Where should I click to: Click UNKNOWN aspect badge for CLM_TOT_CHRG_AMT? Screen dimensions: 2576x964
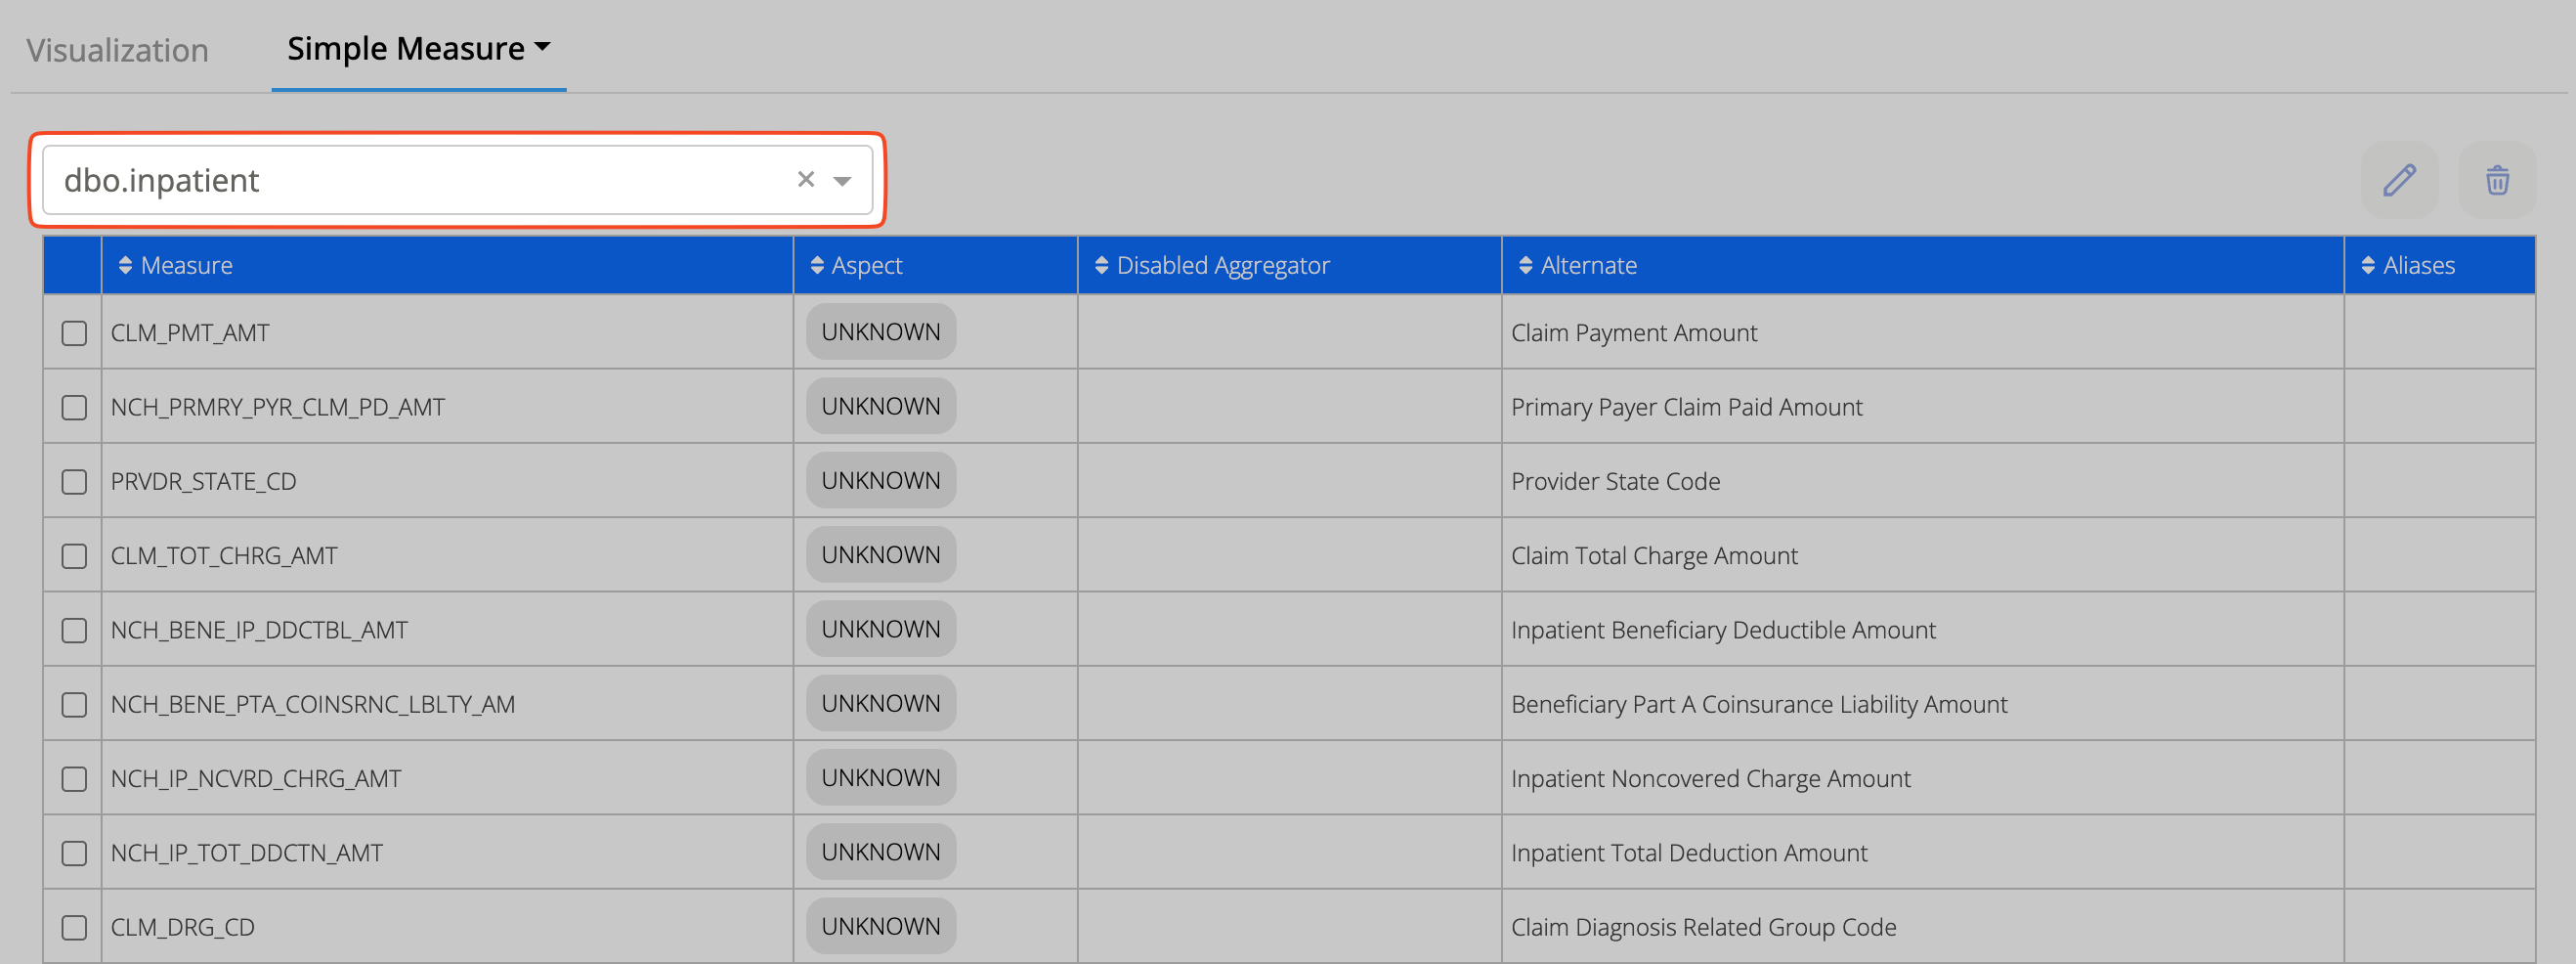(880, 555)
